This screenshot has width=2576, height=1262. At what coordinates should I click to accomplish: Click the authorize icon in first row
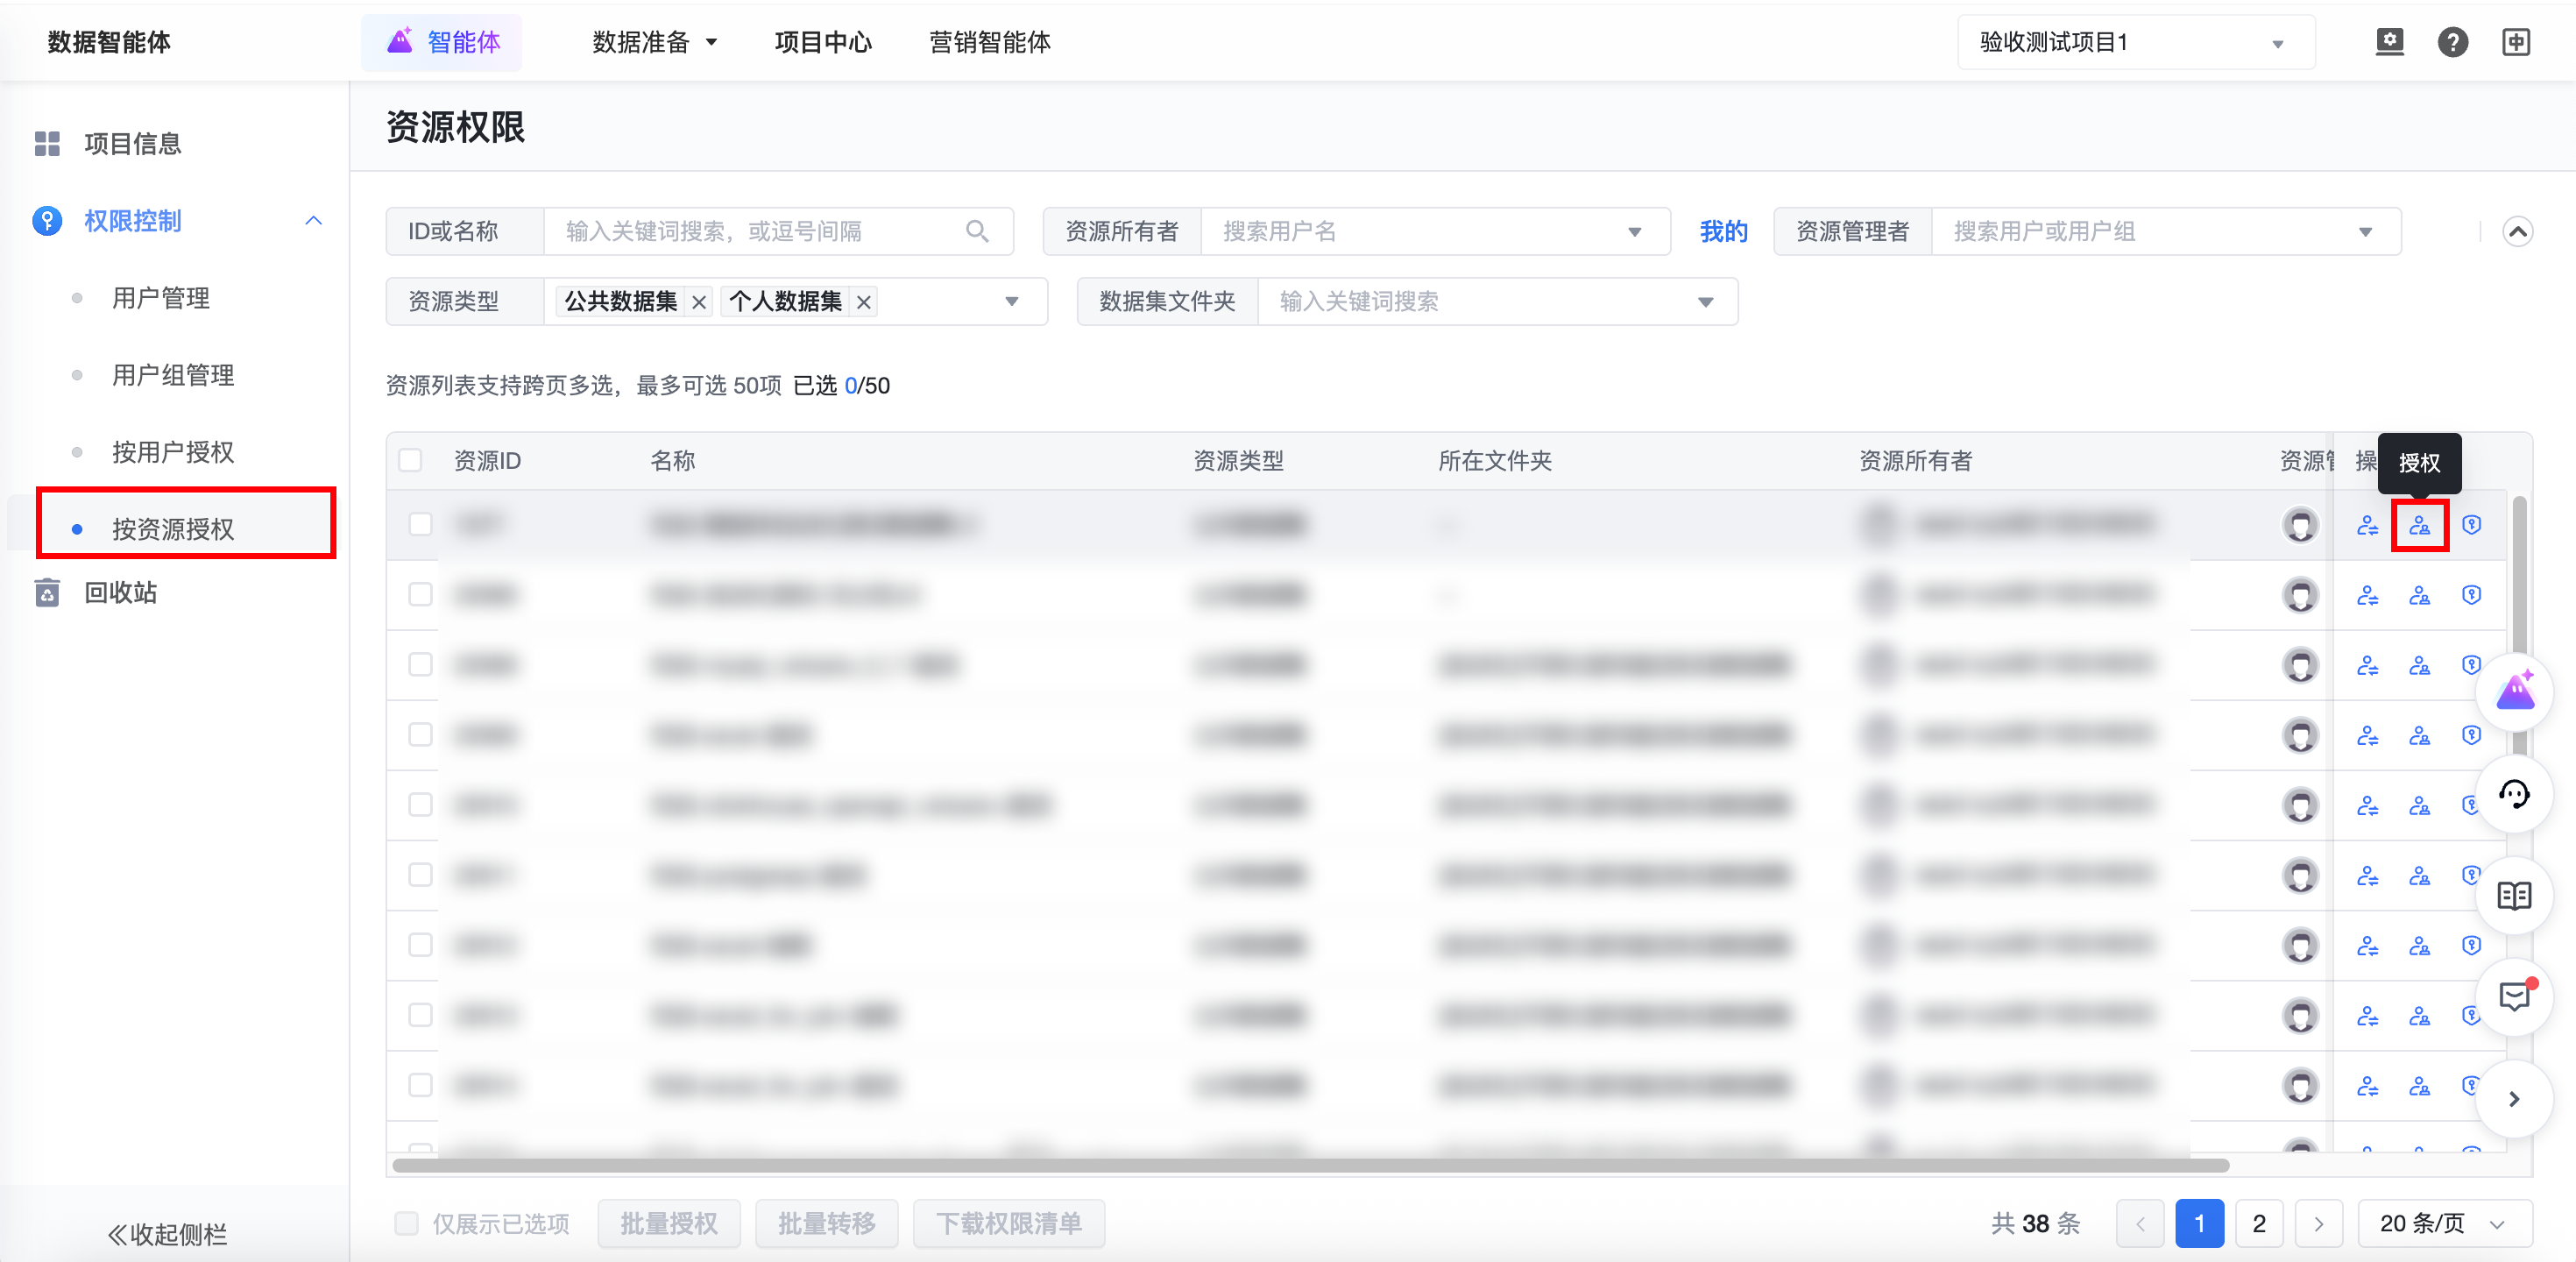point(2419,525)
